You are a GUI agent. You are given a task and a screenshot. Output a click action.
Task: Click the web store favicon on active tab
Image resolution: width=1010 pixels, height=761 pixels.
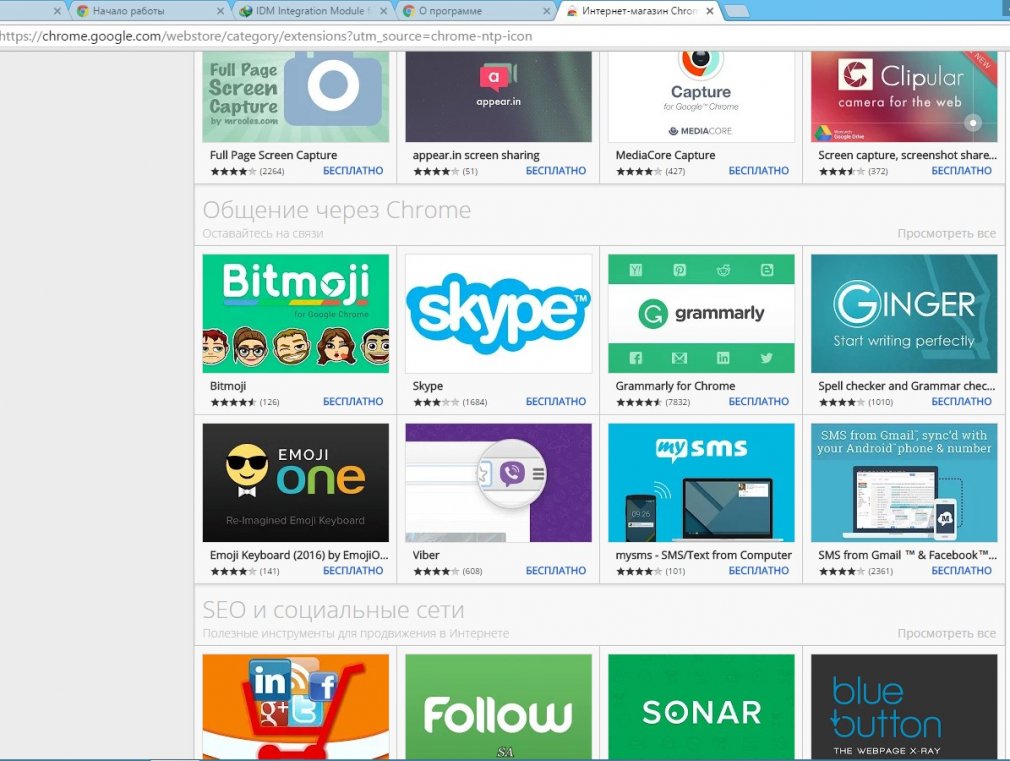[x=571, y=11]
